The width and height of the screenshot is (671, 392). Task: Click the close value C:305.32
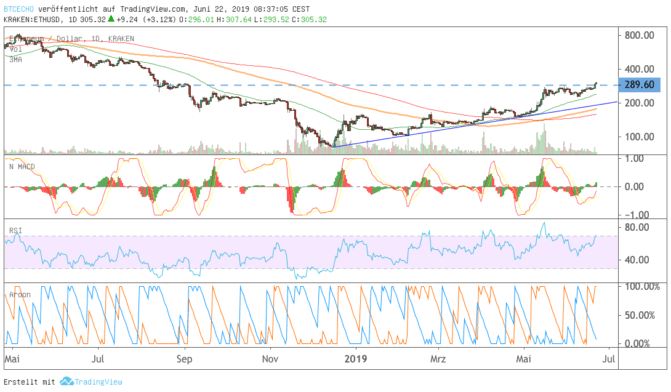(x=309, y=20)
